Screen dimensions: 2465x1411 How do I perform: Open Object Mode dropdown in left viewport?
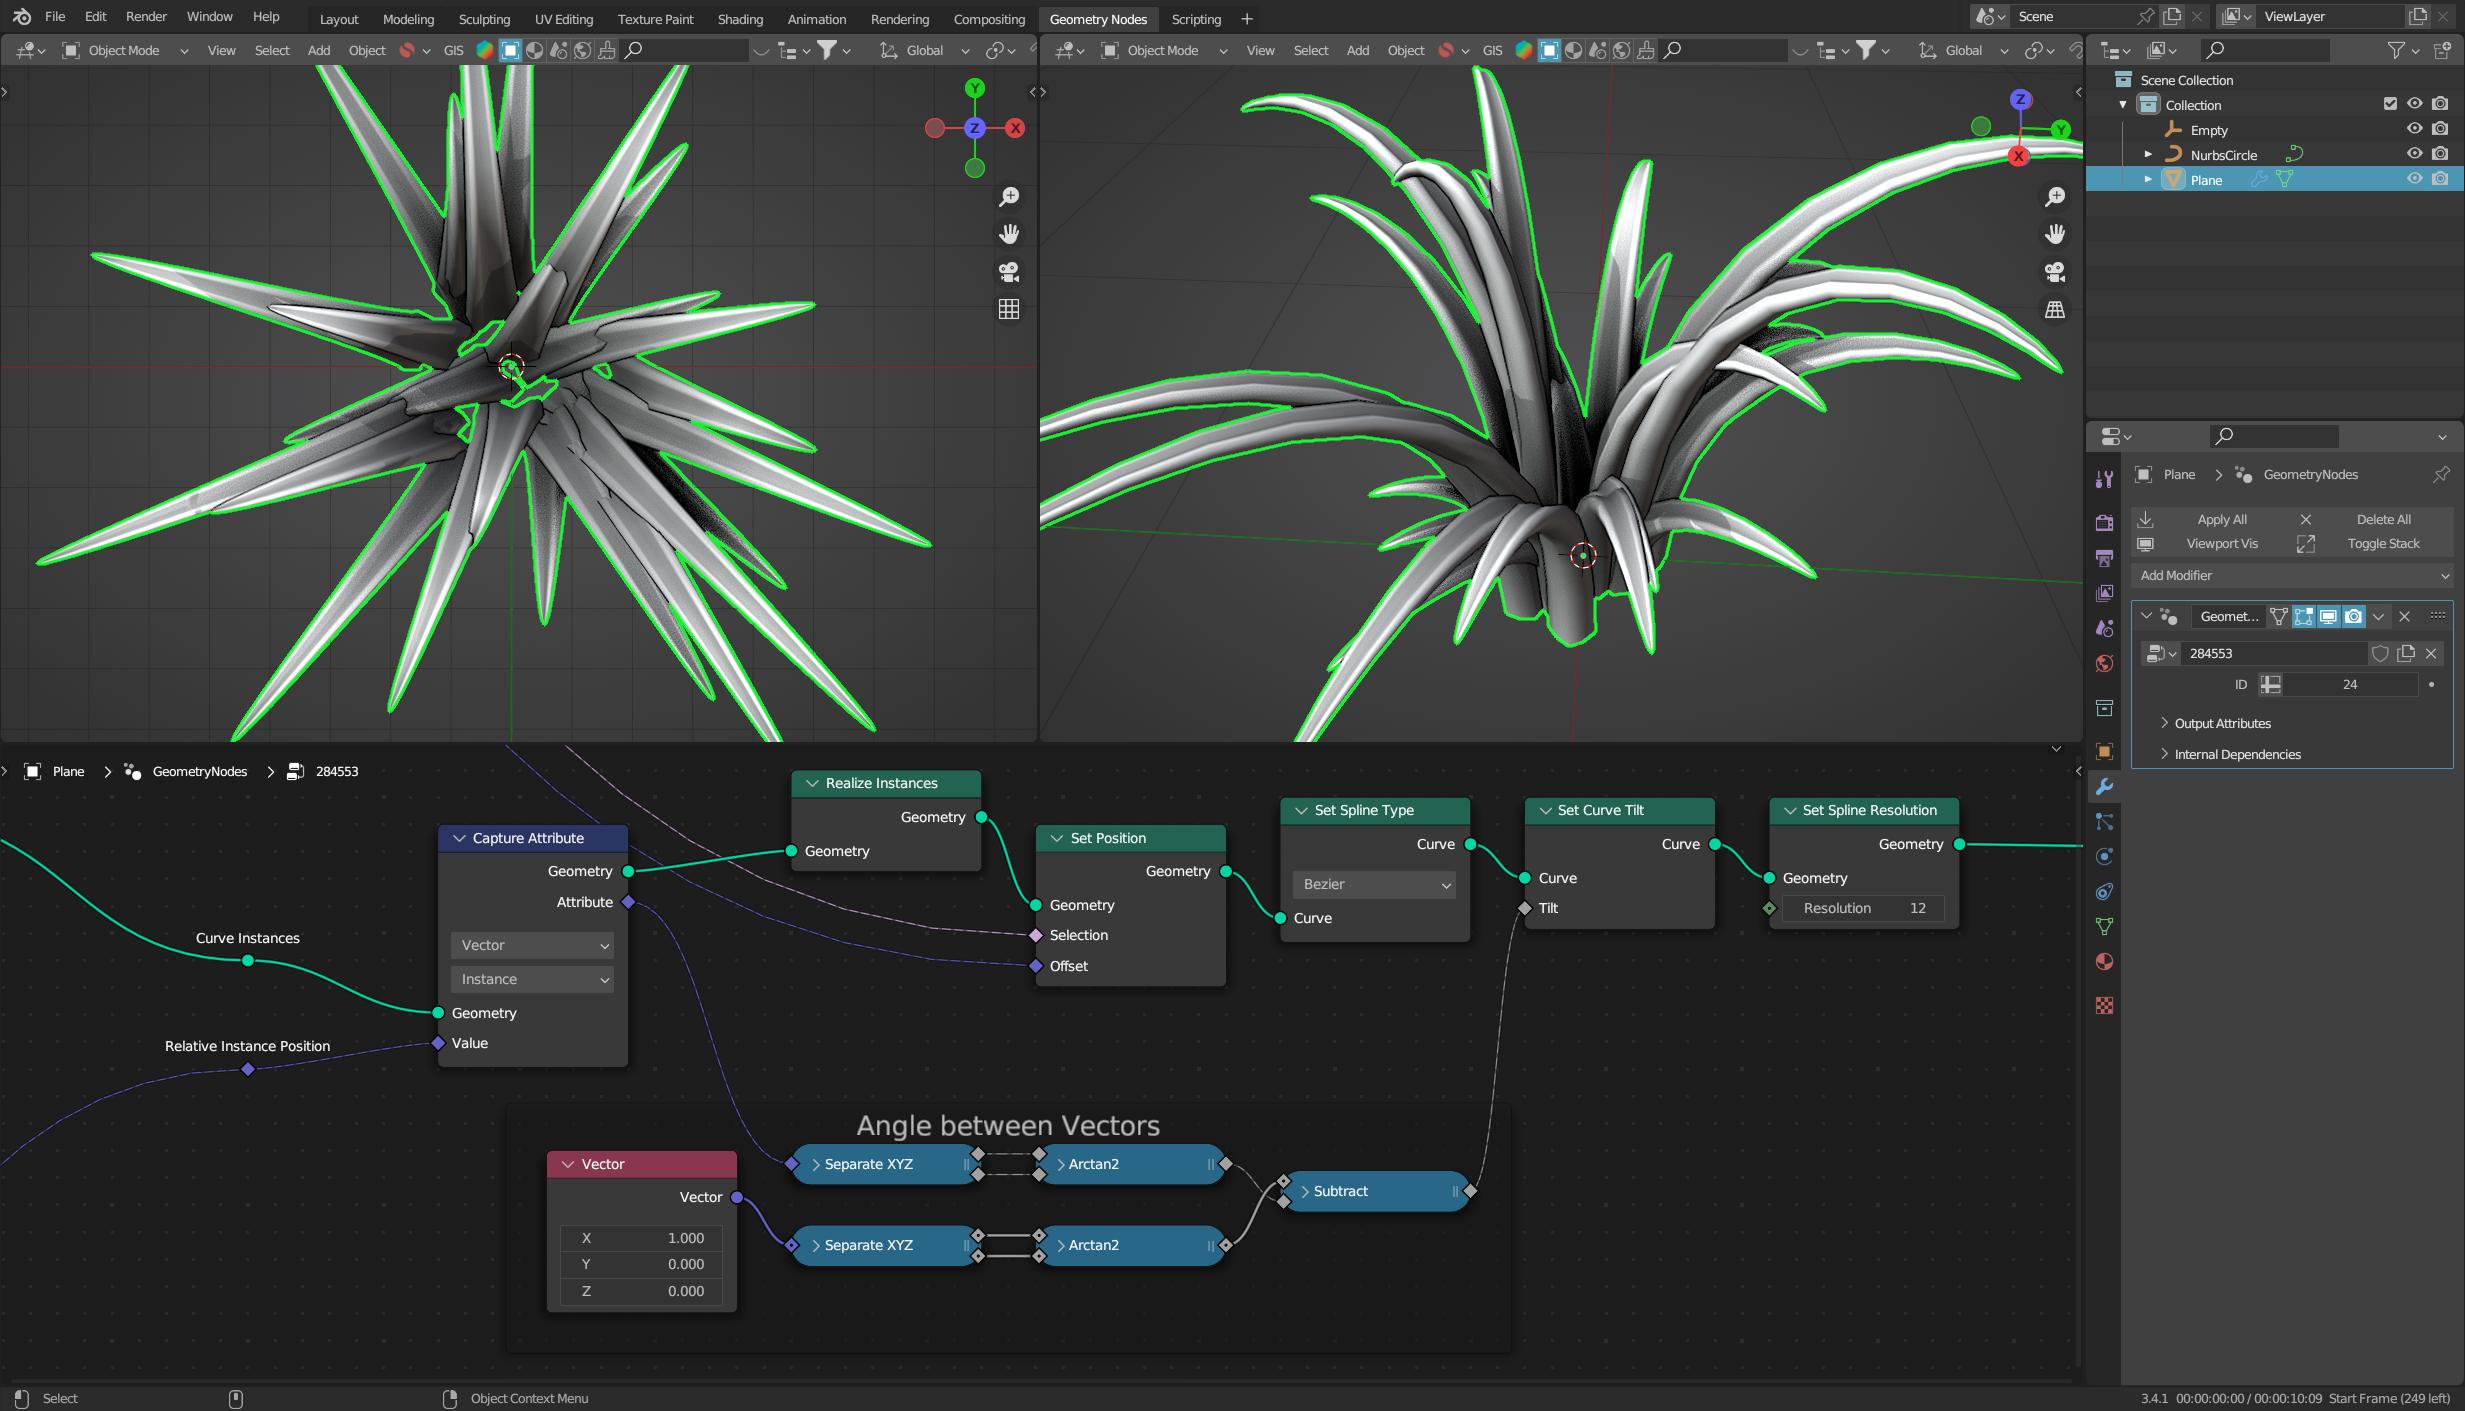(x=125, y=50)
